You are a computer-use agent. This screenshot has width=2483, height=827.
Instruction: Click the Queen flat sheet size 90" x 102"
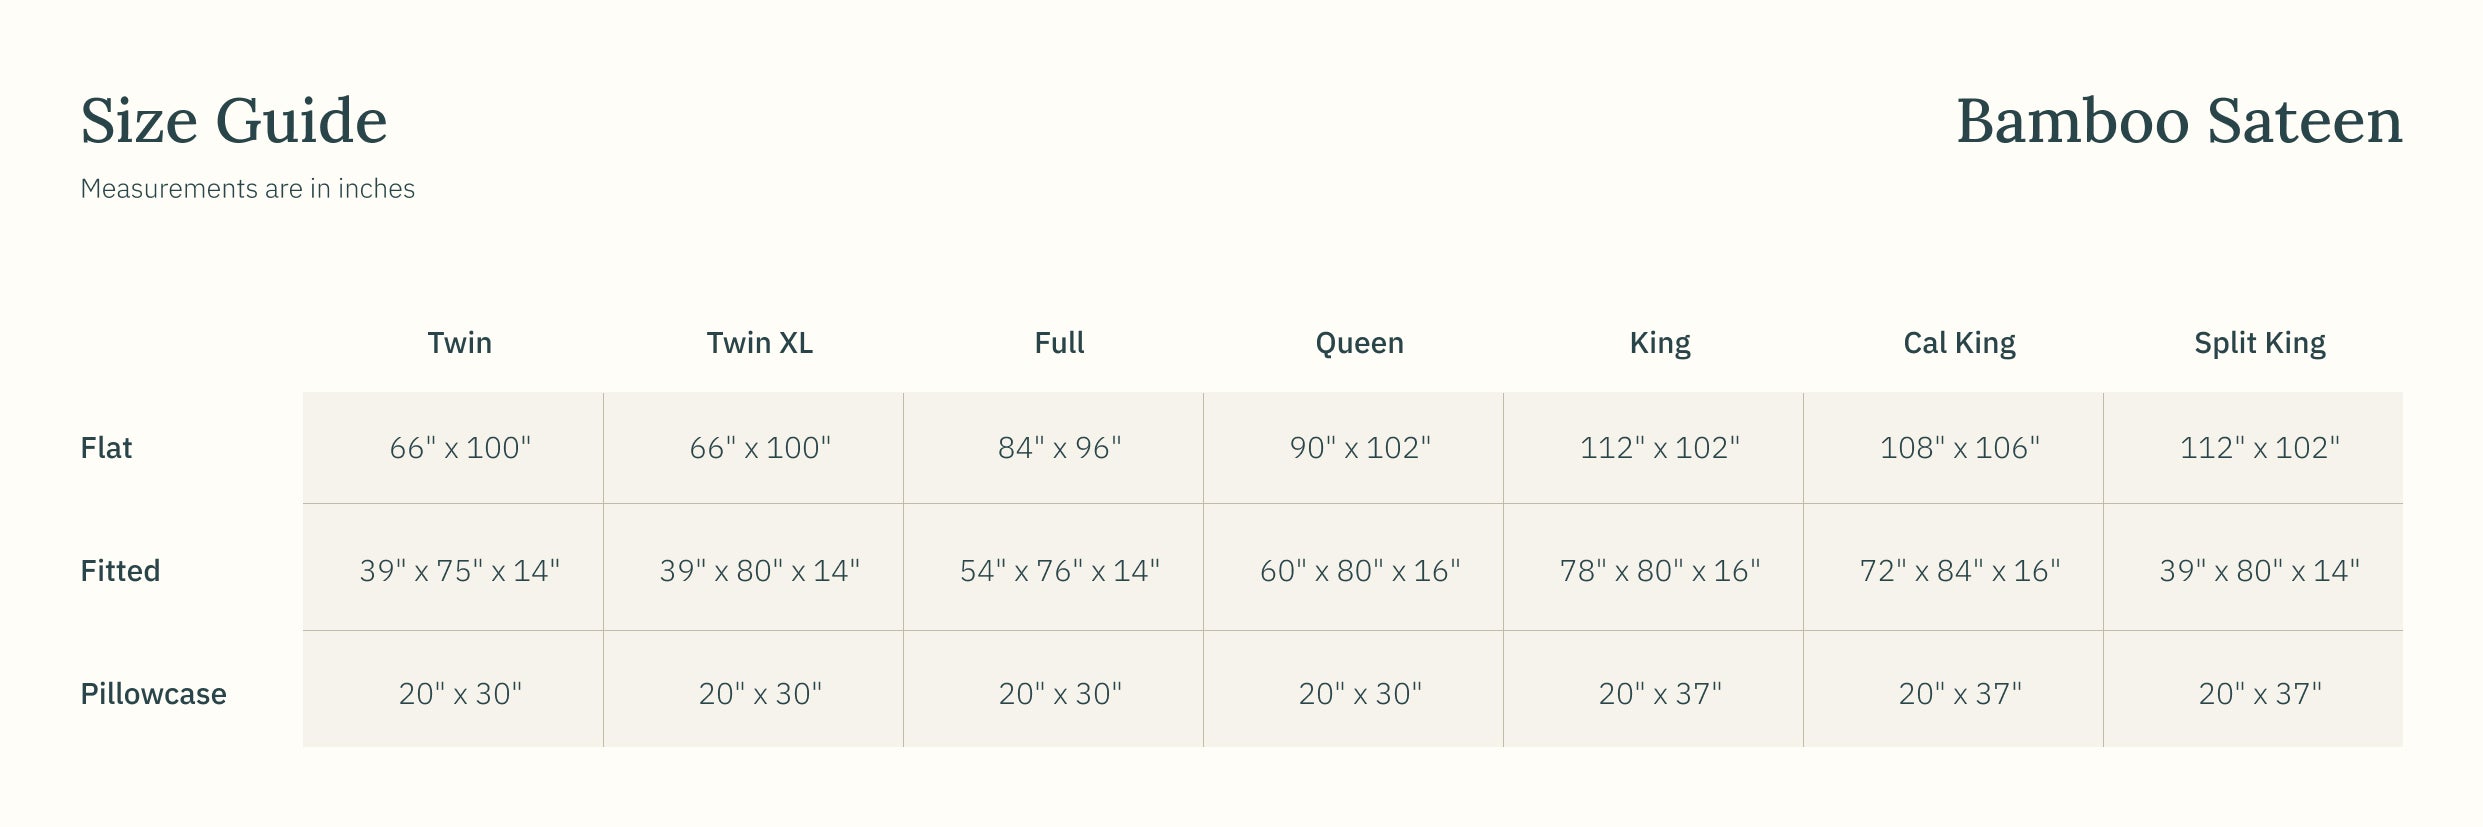tap(1359, 448)
